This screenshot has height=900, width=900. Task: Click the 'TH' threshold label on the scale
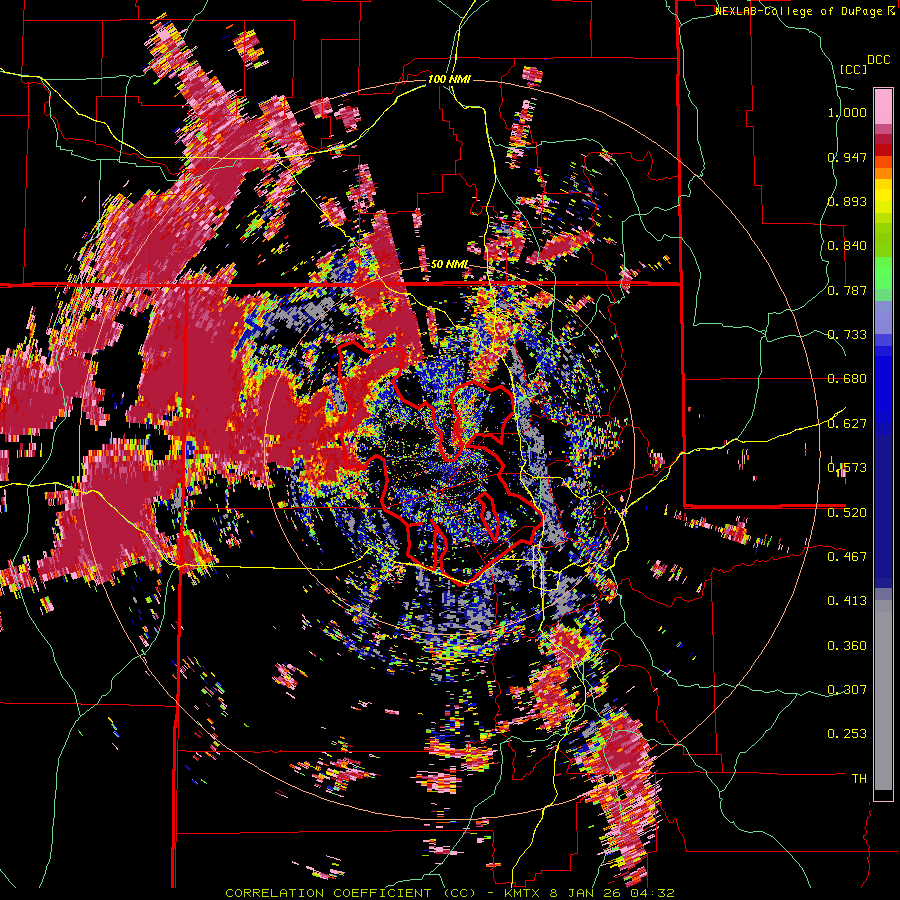pos(859,779)
